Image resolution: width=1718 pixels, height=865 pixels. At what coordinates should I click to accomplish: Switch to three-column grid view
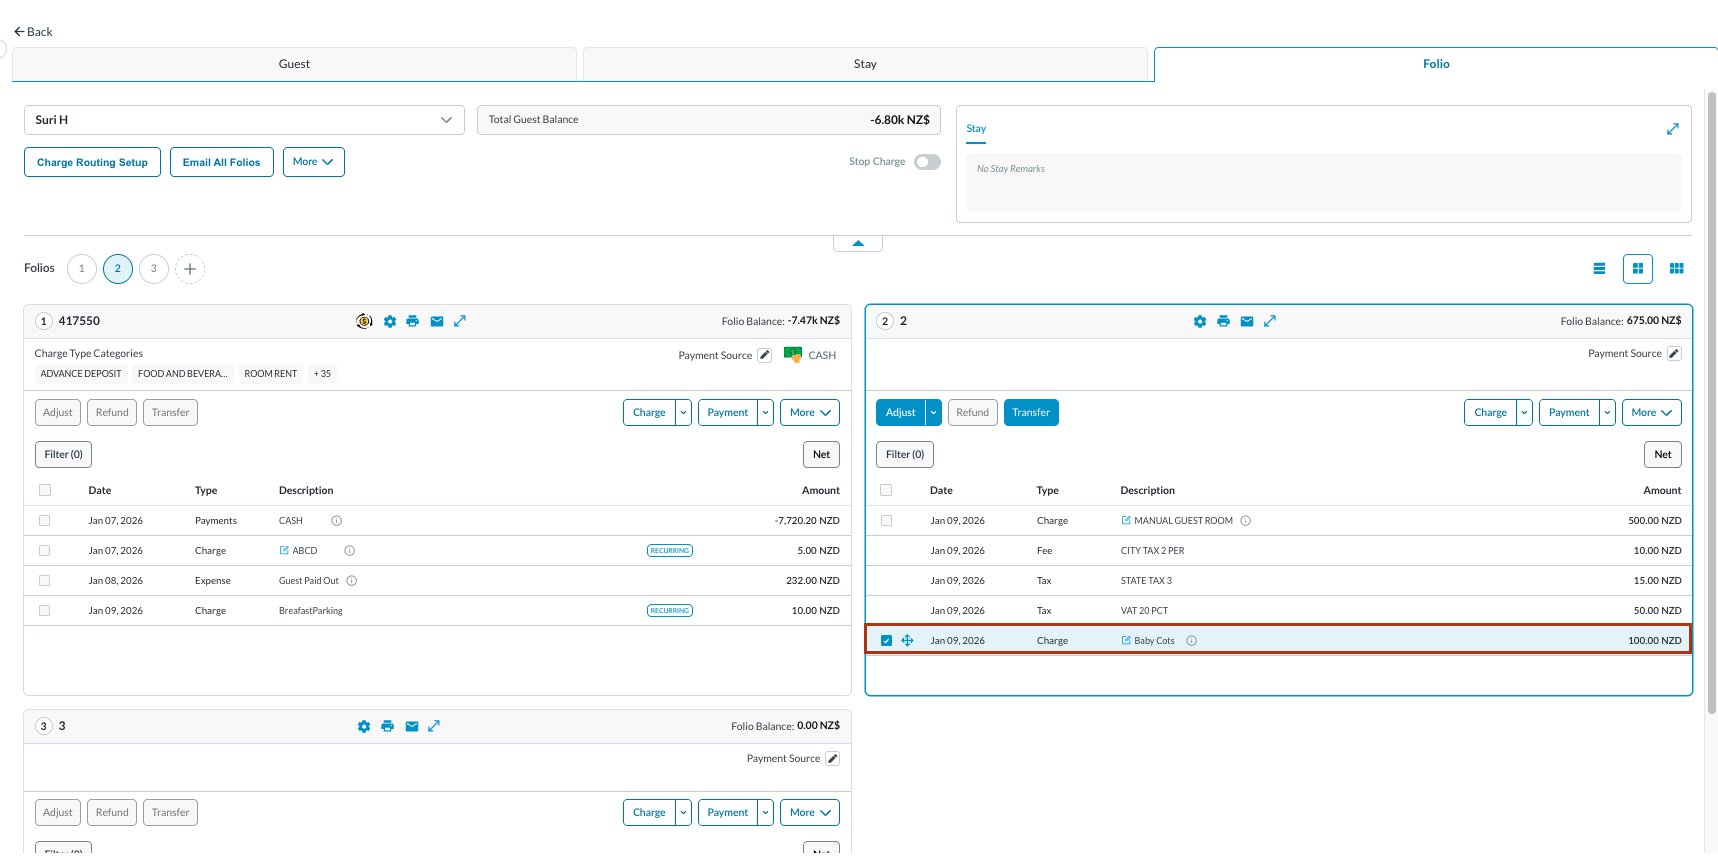tap(1677, 268)
